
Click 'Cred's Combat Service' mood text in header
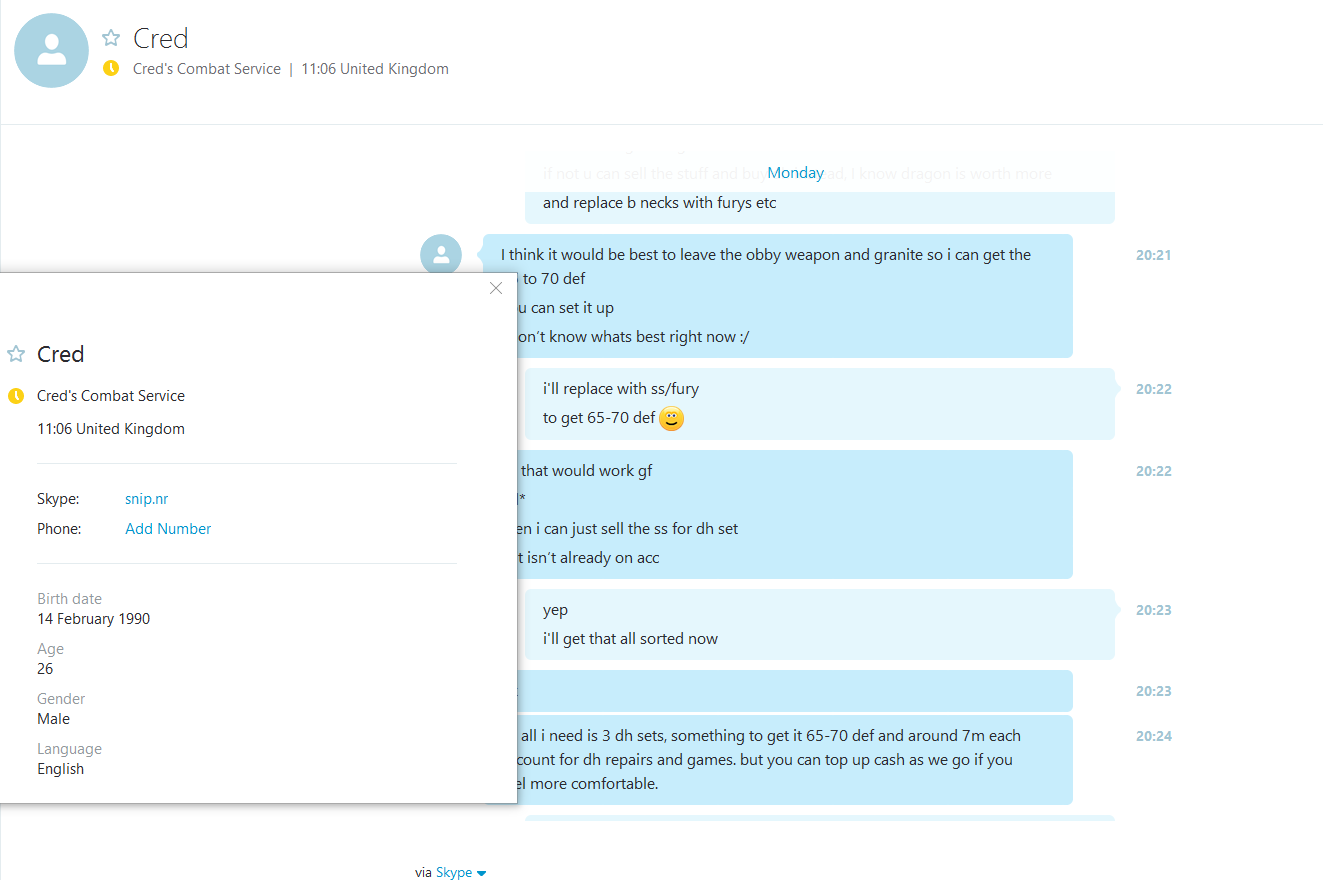pos(207,69)
